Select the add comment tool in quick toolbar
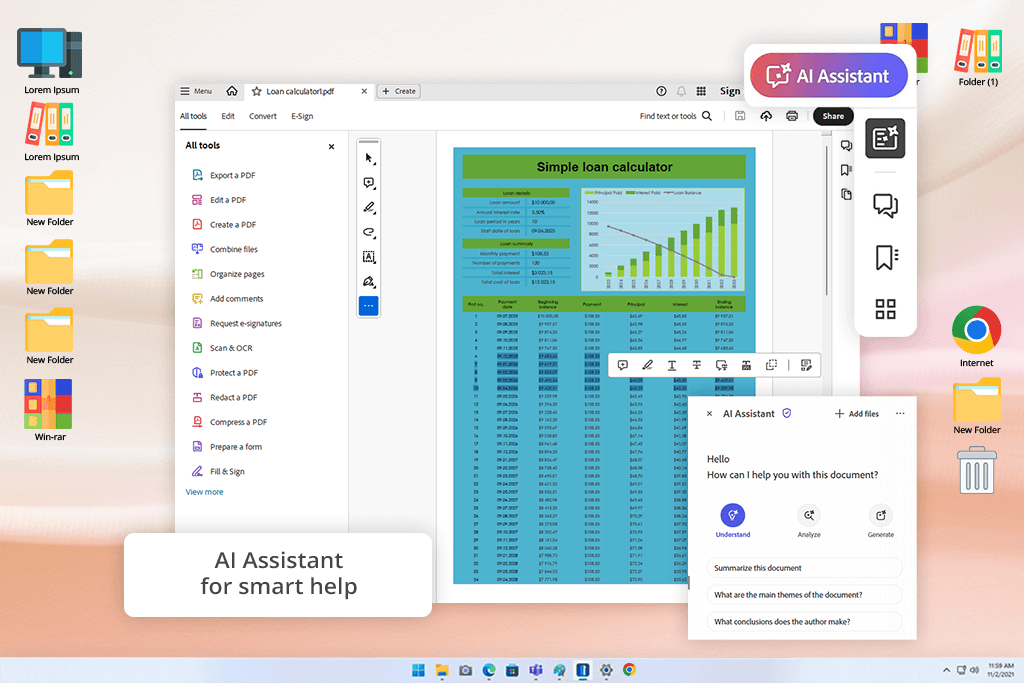The image size is (1024, 683). click(369, 183)
